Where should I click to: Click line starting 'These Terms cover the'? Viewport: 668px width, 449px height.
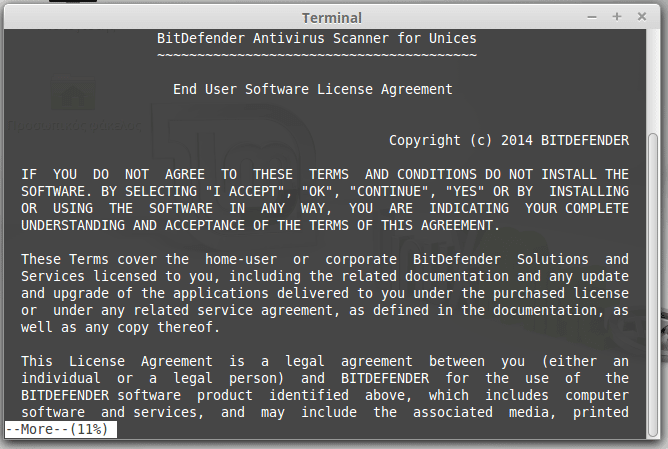325,259
